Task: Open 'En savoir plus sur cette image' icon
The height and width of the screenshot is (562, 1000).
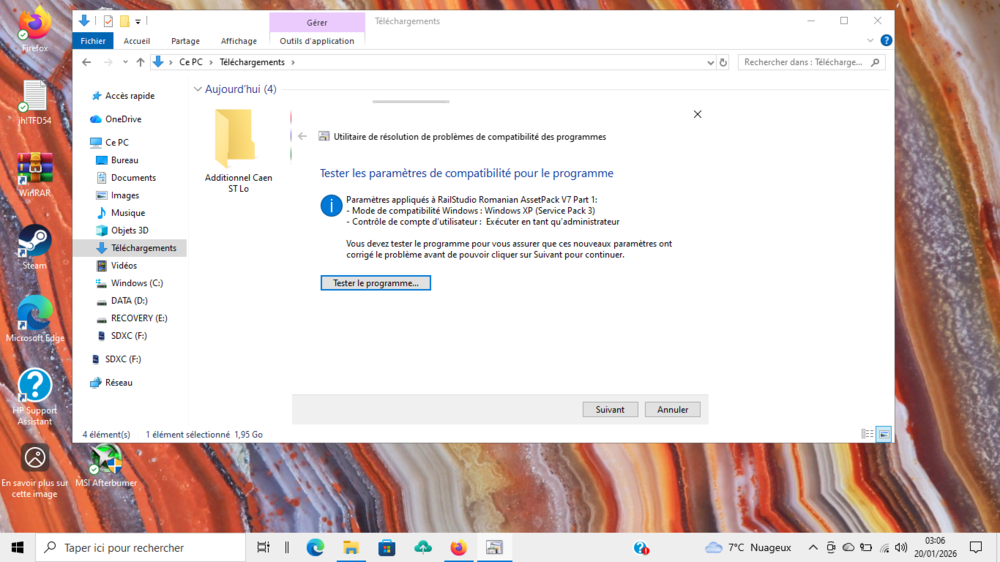Action: (34, 471)
